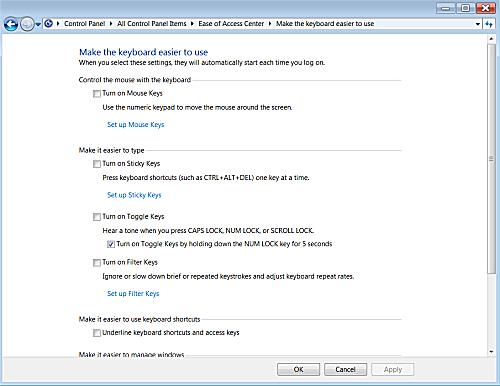This screenshot has height=386, width=500.
Task: Click the Forward navigation arrow button
Action: [27, 24]
